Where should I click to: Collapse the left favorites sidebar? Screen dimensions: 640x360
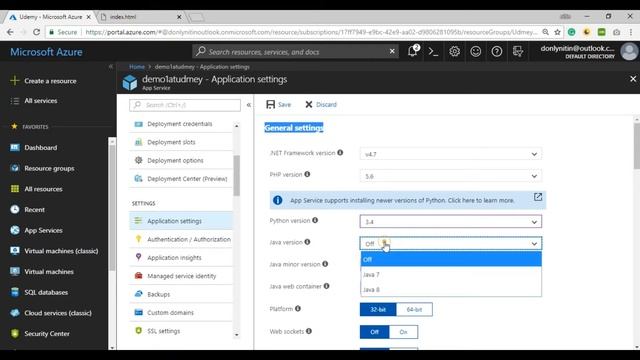click(110, 66)
